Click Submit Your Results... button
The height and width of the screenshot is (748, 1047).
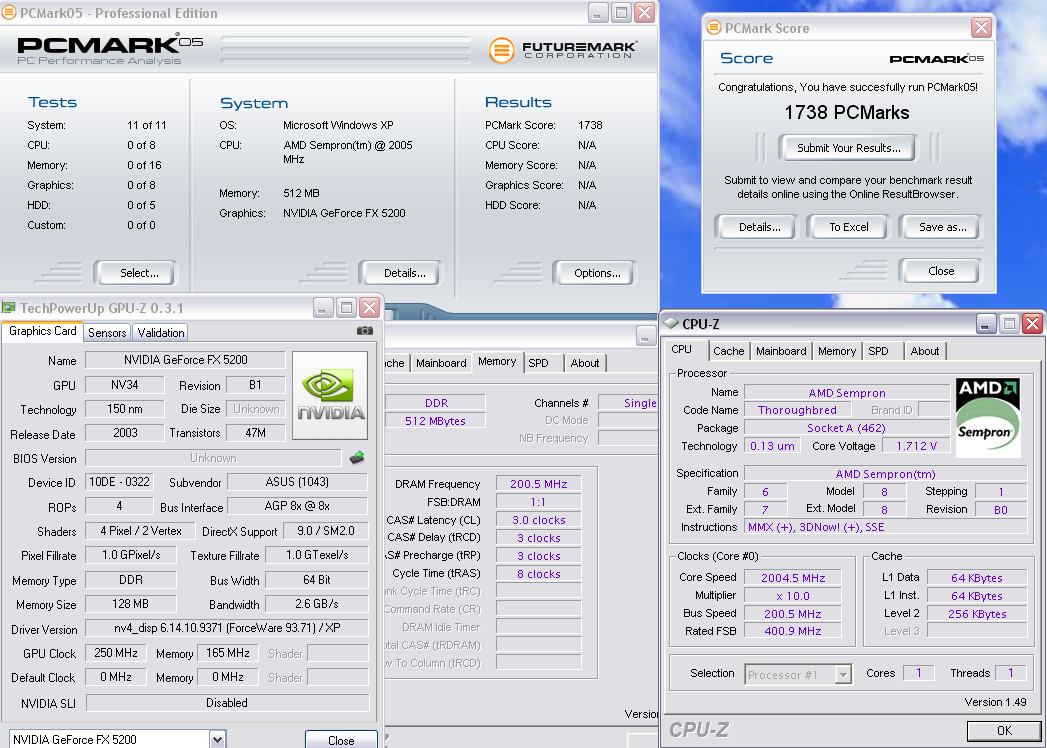848,148
